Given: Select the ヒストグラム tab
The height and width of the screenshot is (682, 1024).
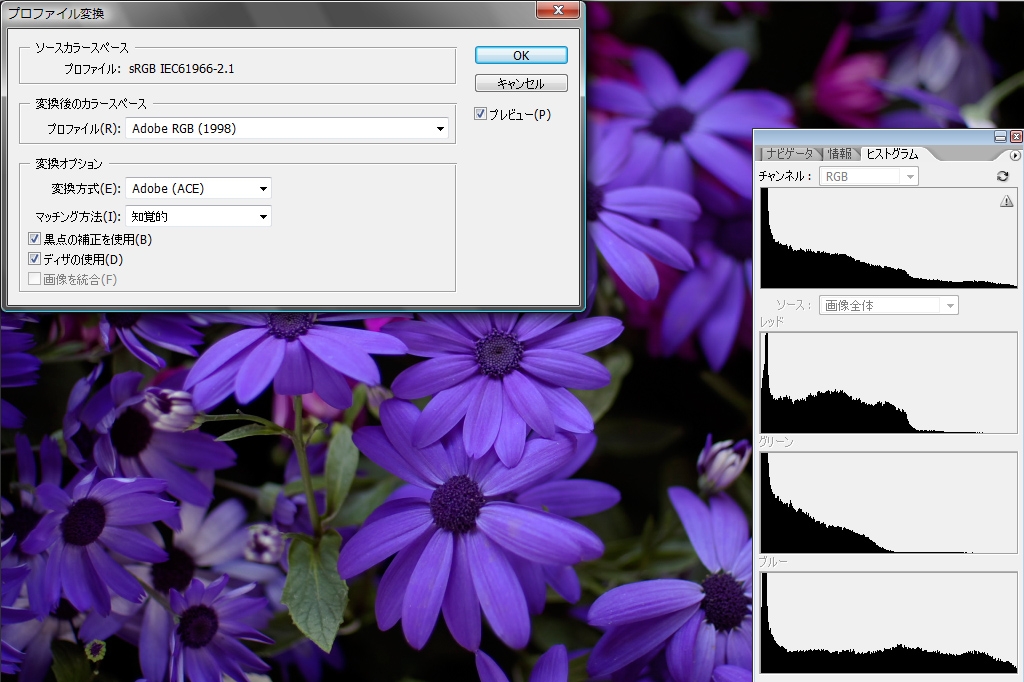Looking at the screenshot, I should click(890, 154).
